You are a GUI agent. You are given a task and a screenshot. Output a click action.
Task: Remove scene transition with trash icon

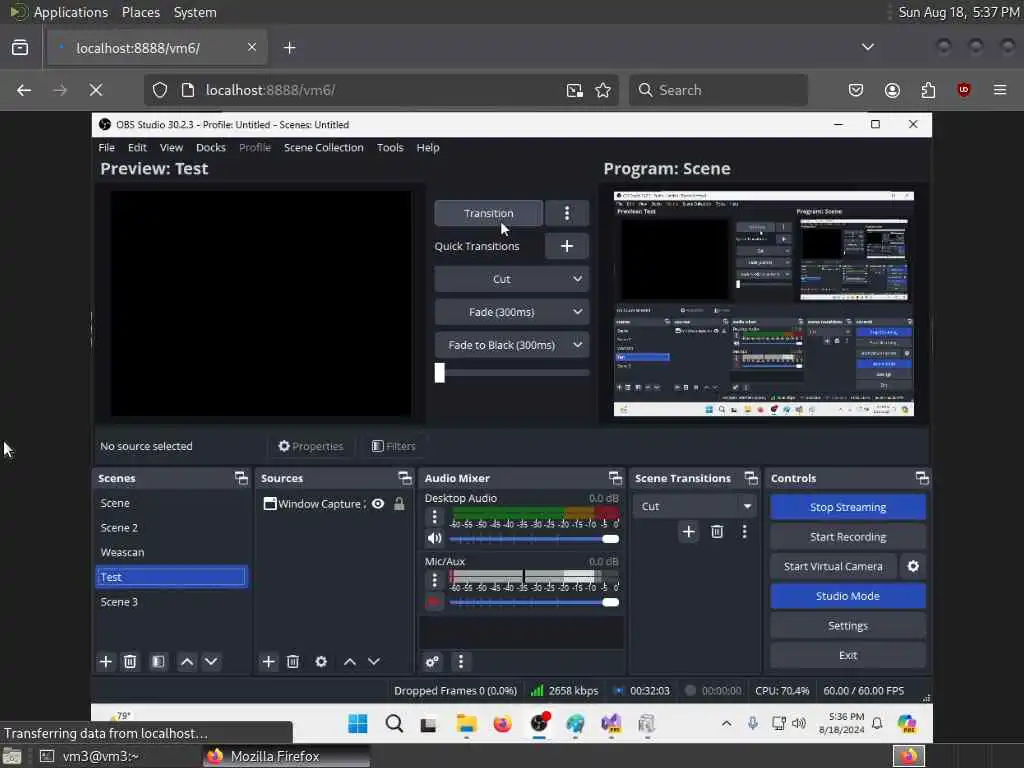pyautogui.click(x=716, y=532)
